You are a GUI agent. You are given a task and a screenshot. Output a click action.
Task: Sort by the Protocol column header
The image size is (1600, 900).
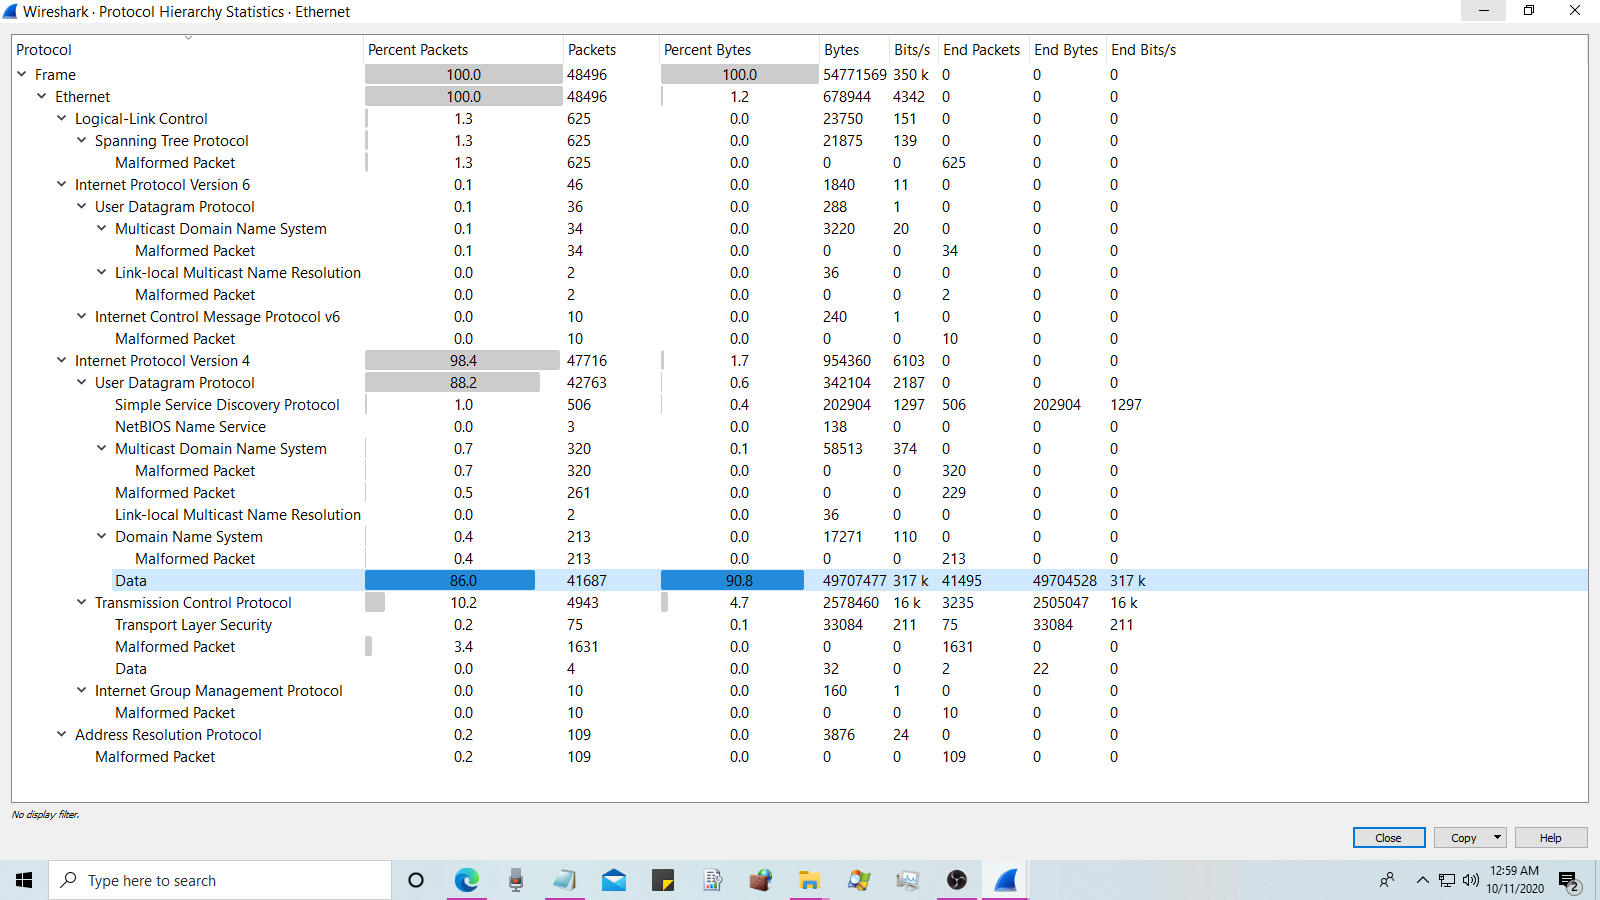(188, 50)
